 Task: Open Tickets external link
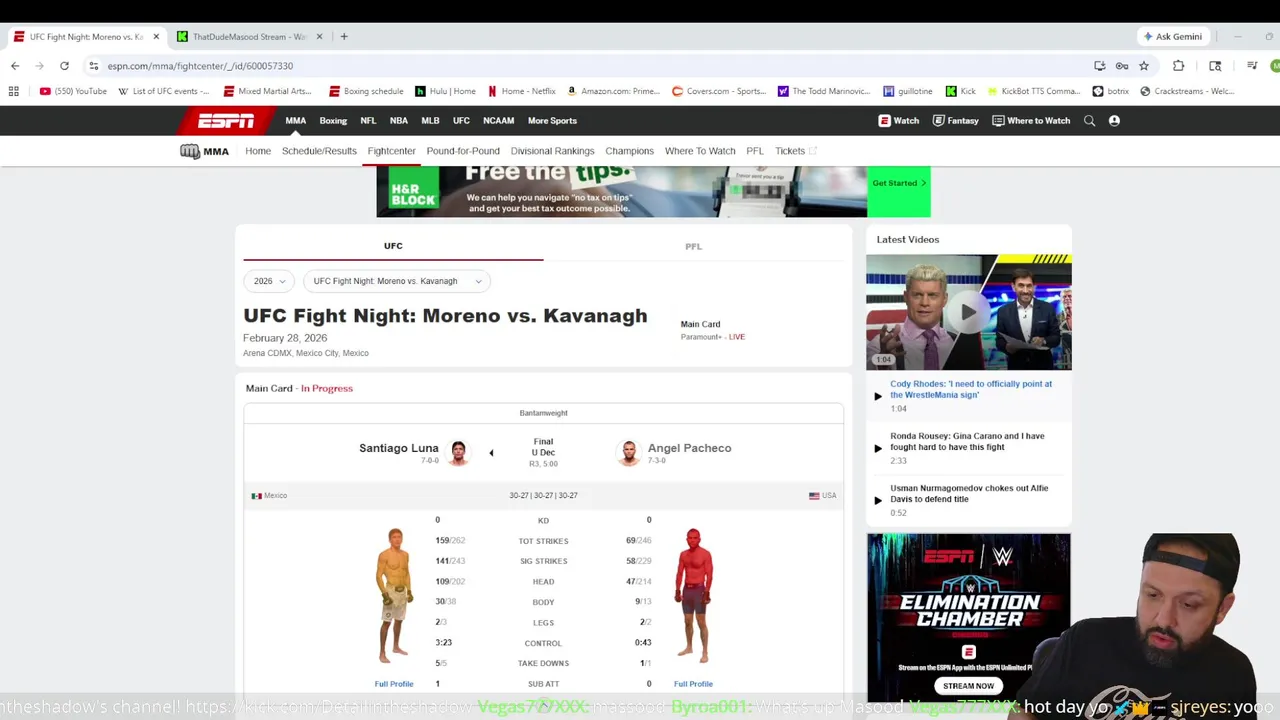(x=795, y=151)
